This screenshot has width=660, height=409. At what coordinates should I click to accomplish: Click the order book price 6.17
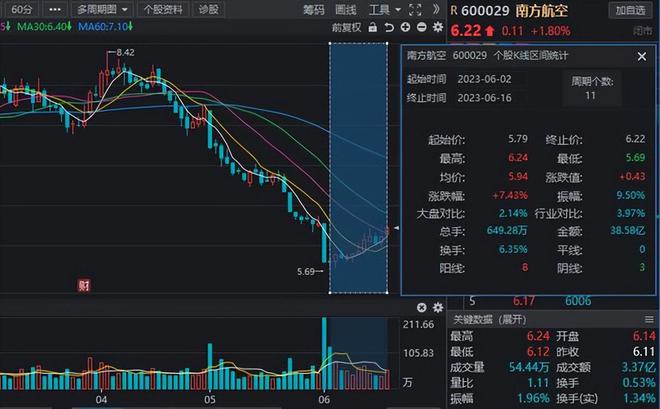pyautogui.click(x=524, y=301)
